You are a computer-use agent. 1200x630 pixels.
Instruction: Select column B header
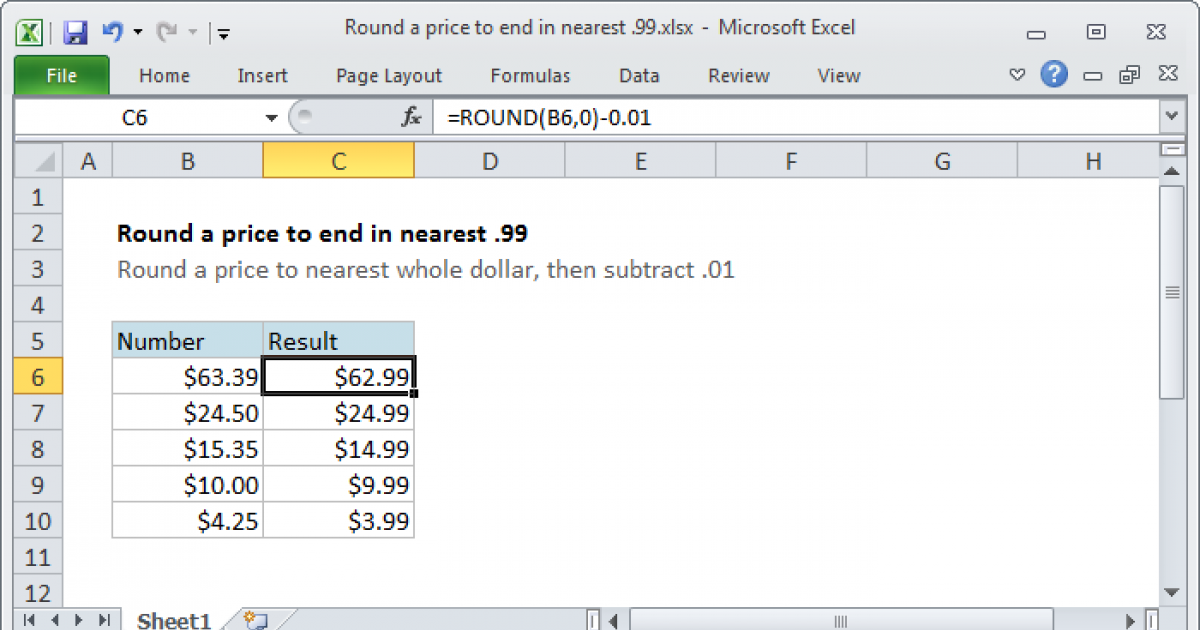(188, 161)
